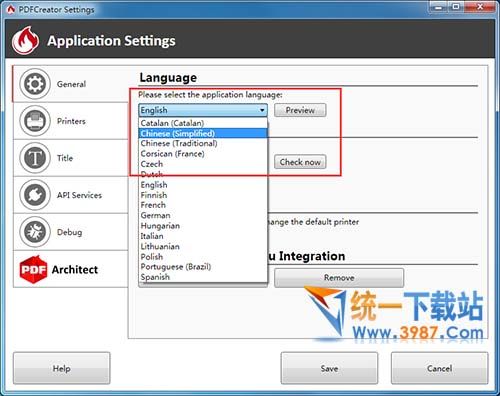The width and height of the screenshot is (500, 396).
Task: Select Czech from the language list
Action: (203, 164)
